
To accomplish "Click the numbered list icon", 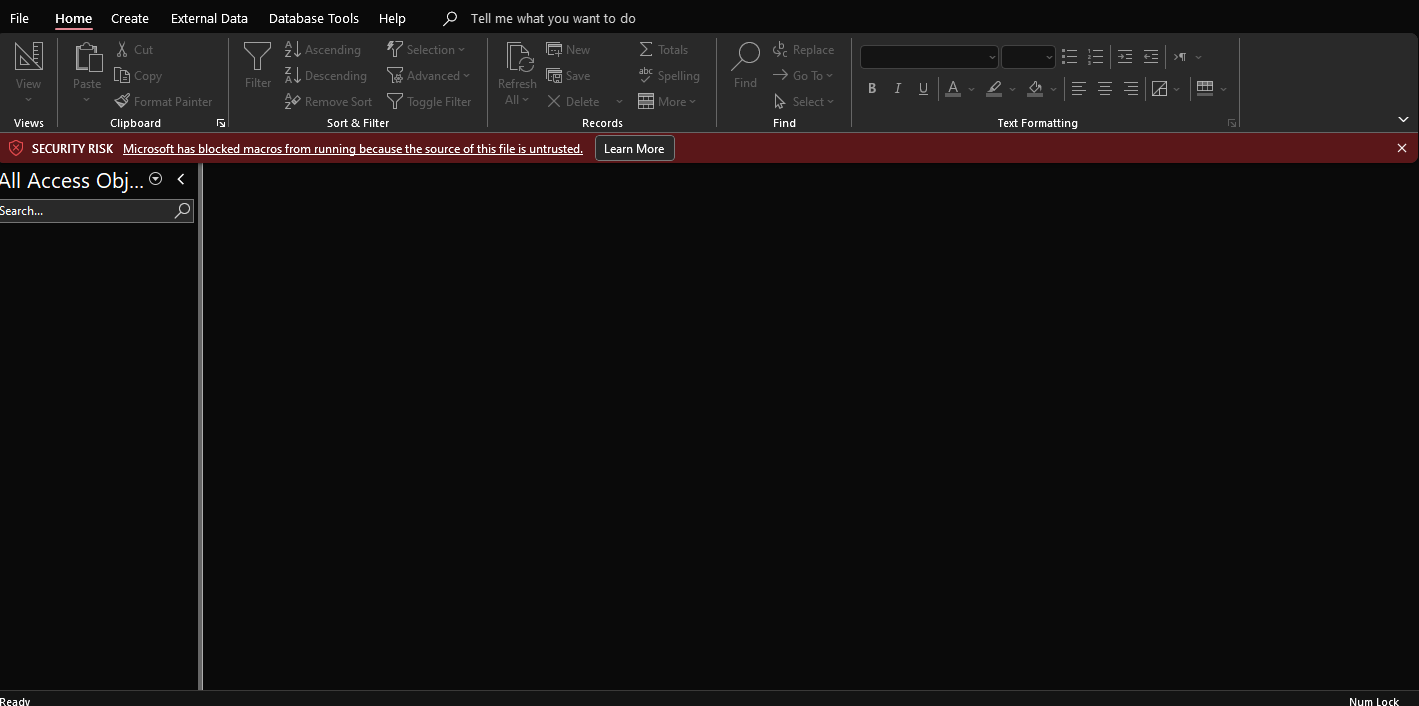I will point(1095,56).
